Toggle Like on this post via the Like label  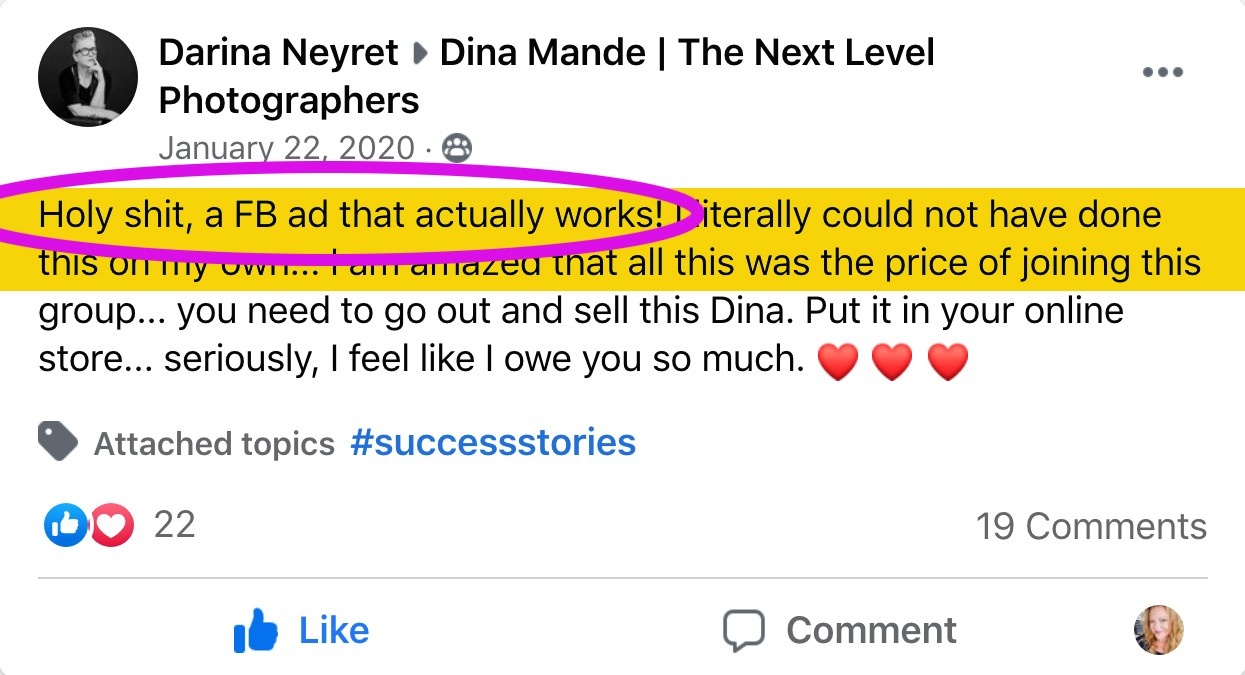(334, 630)
